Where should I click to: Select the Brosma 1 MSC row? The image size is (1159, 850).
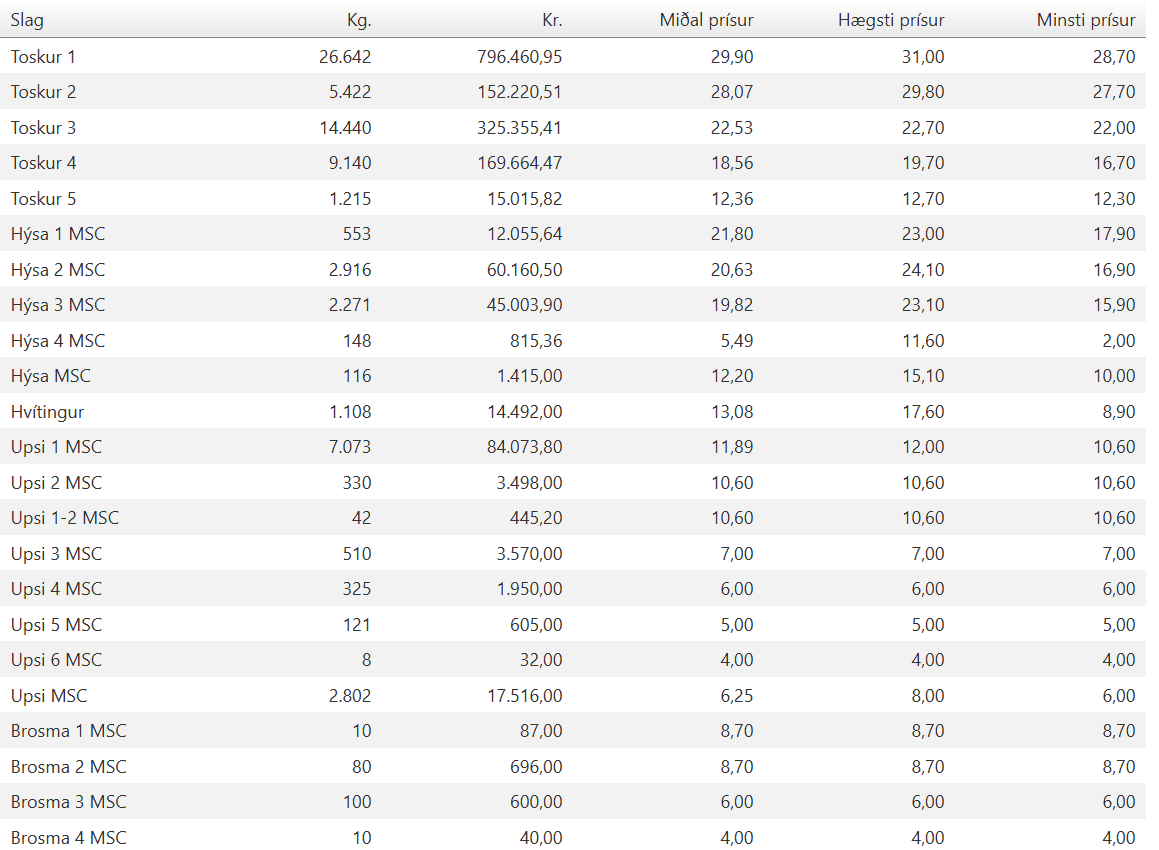(573, 731)
